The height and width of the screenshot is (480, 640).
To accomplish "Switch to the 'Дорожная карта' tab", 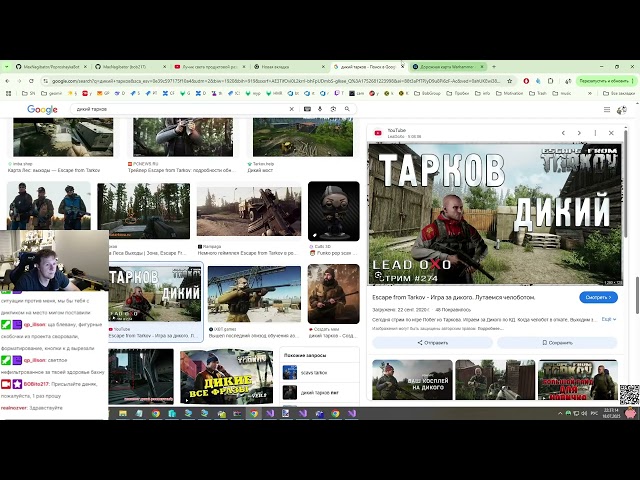I will click(x=448, y=67).
